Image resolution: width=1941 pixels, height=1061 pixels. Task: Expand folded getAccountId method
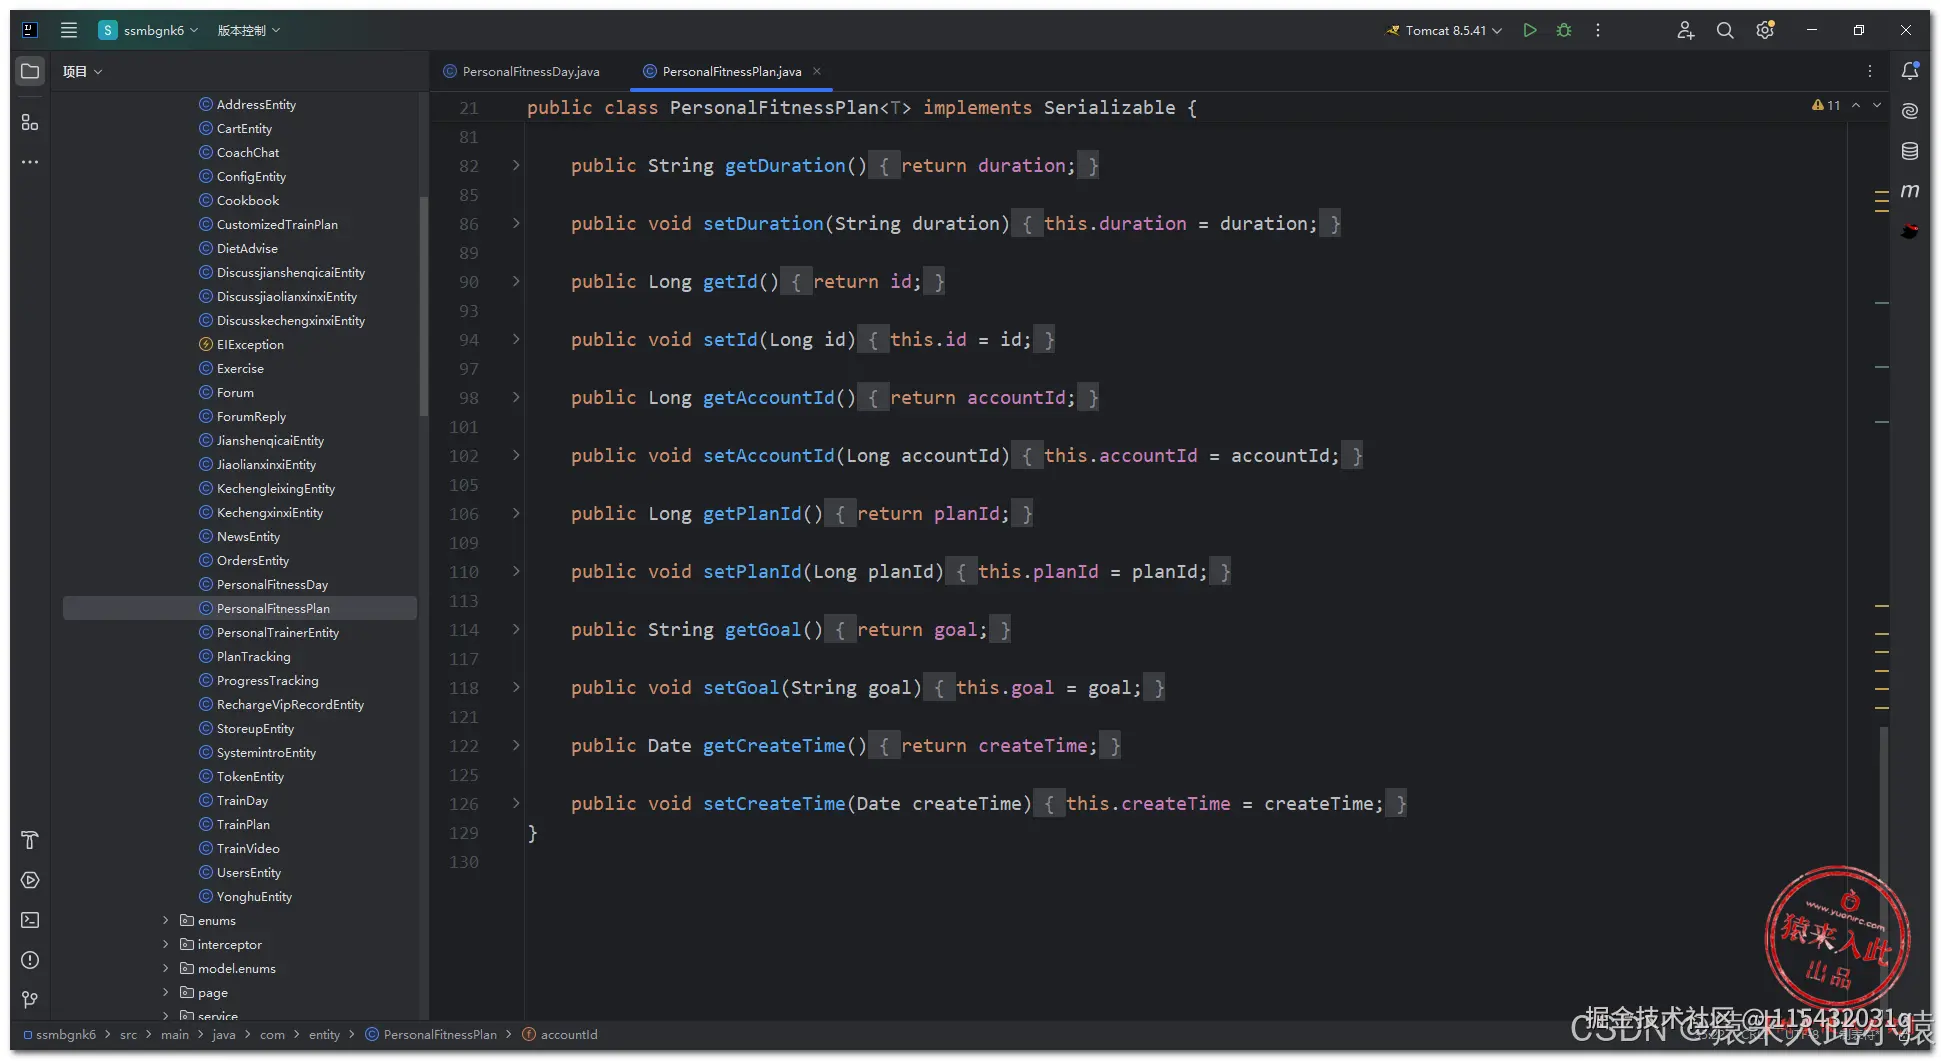tap(516, 397)
